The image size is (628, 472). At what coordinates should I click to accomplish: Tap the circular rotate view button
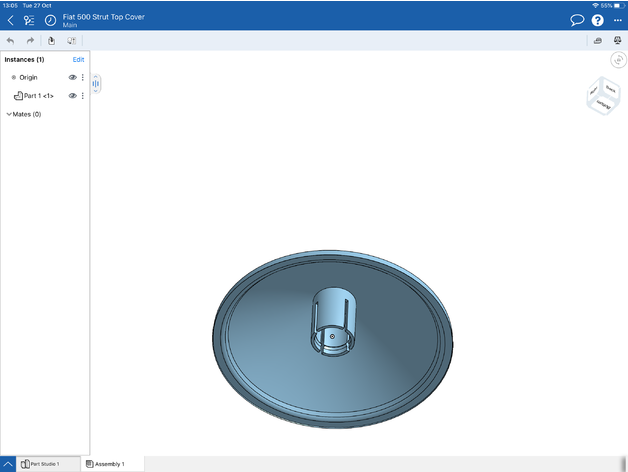pyautogui.click(x=618, y=60)
